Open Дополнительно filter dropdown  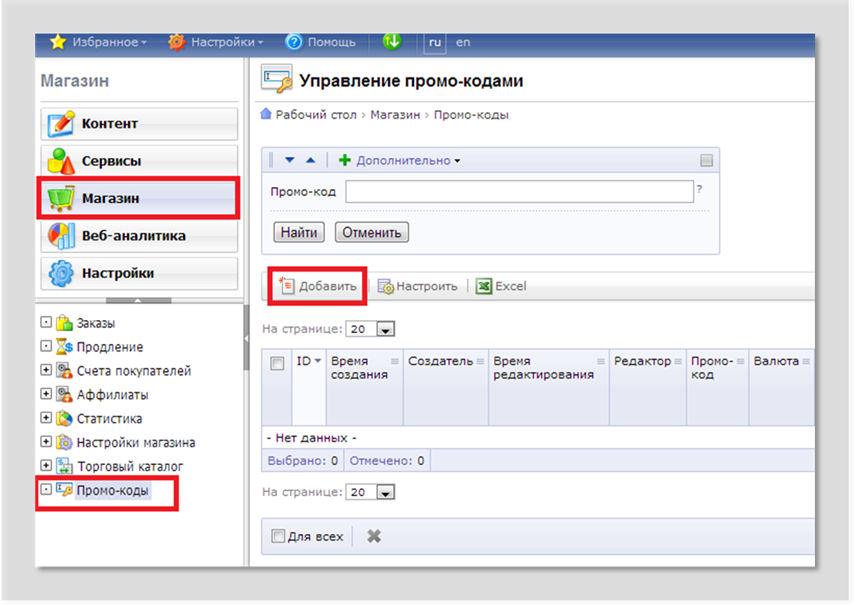tap(400, 160)
